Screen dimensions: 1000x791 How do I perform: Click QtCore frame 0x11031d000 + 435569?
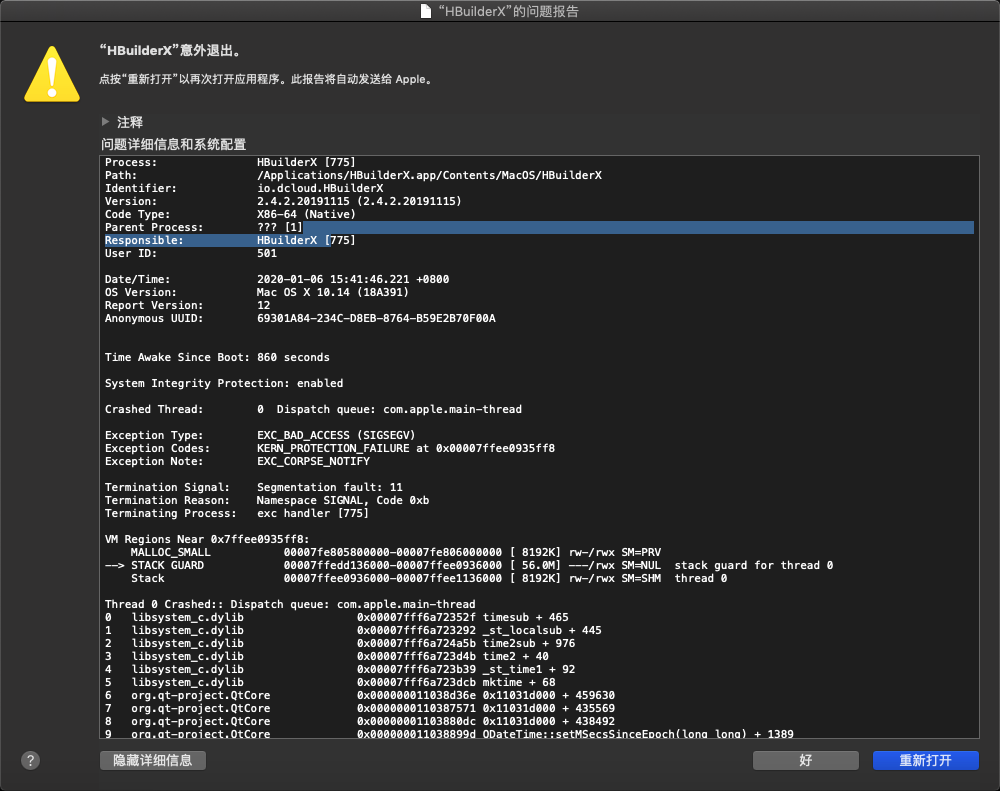pos(549,709)
